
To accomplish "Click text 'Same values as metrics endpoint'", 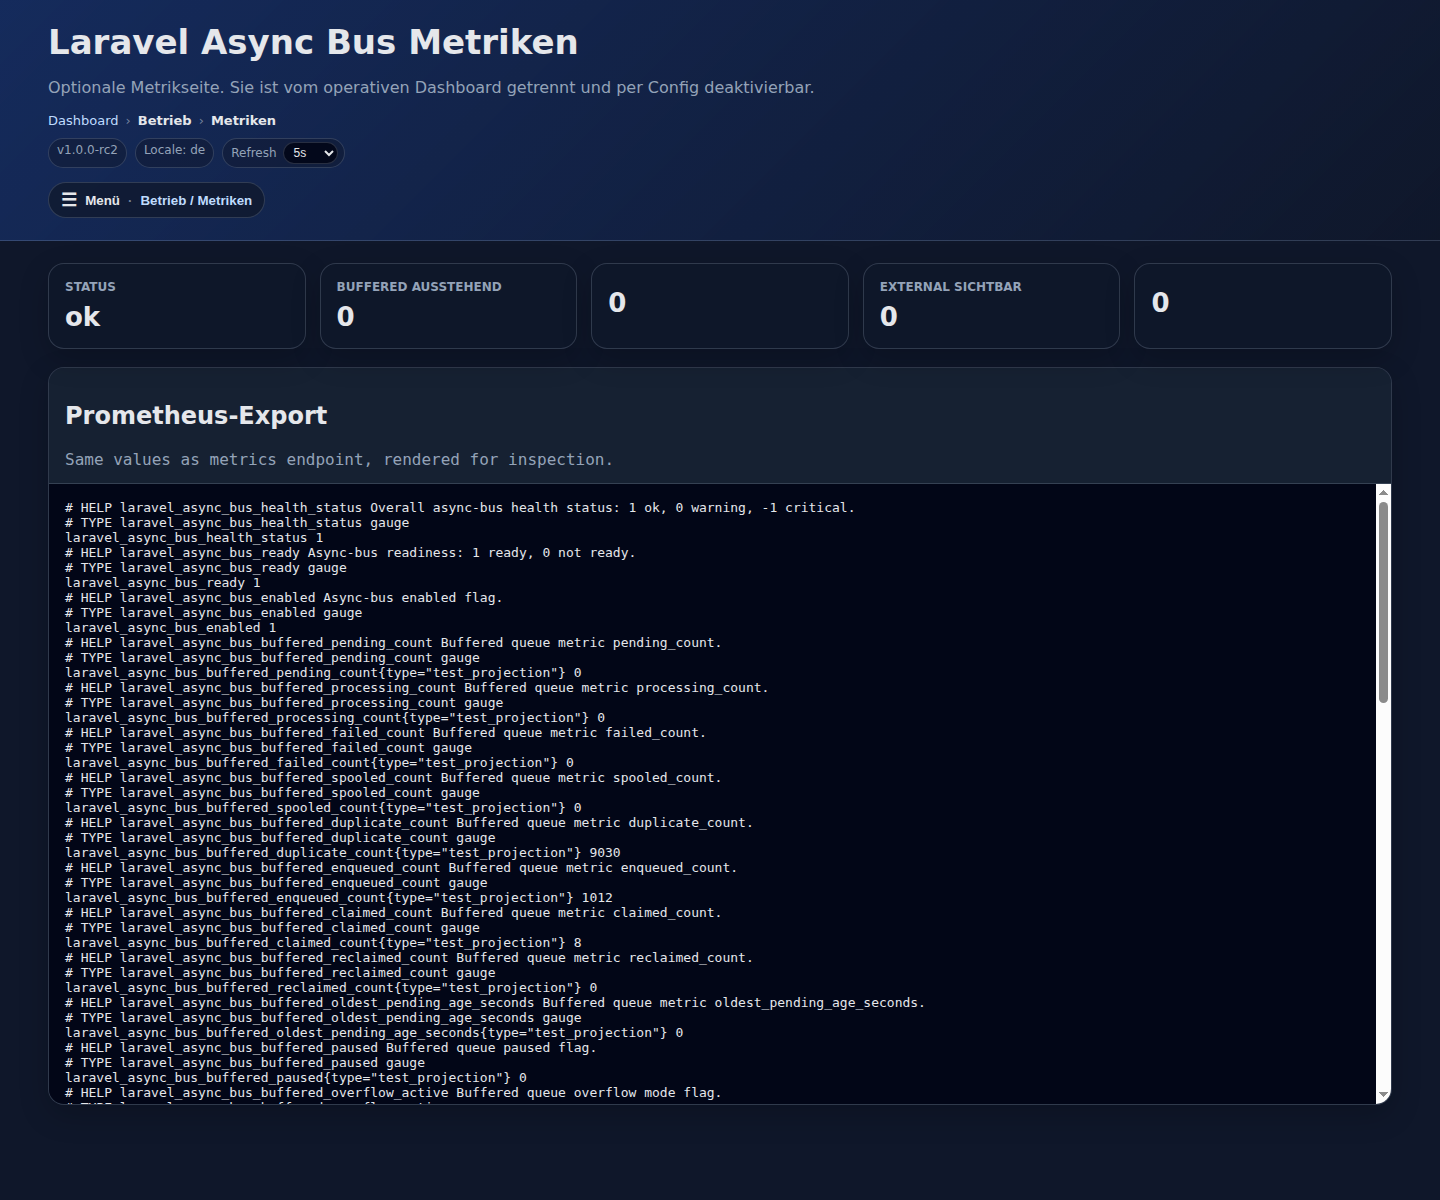I will pos(215,460).
